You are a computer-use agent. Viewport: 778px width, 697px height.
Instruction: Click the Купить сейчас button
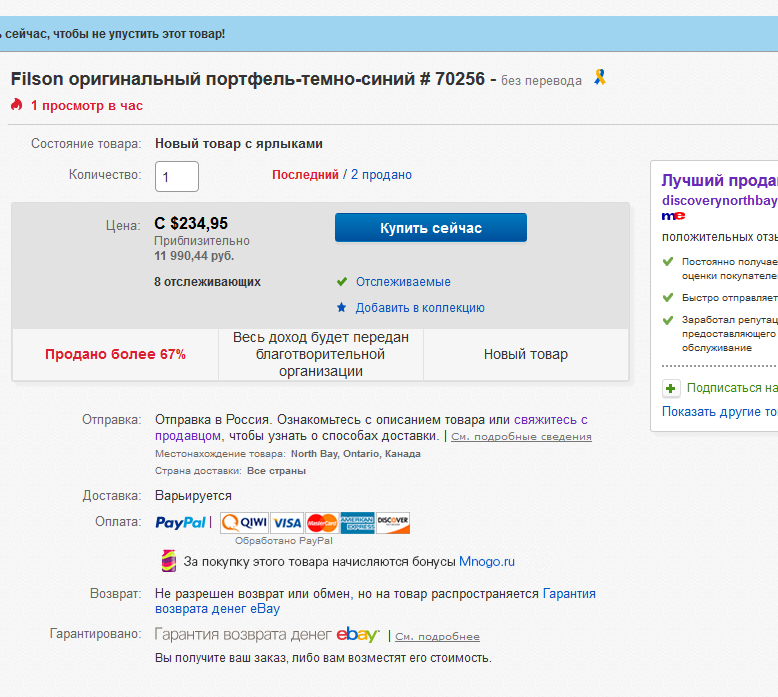(x=431, y=228)
